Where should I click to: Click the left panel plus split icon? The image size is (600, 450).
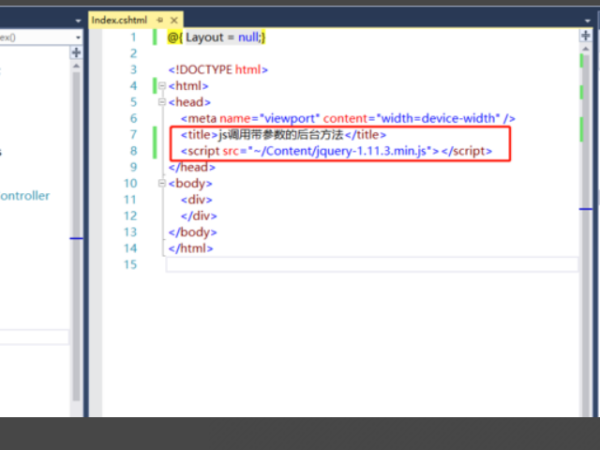coord(76,52)
